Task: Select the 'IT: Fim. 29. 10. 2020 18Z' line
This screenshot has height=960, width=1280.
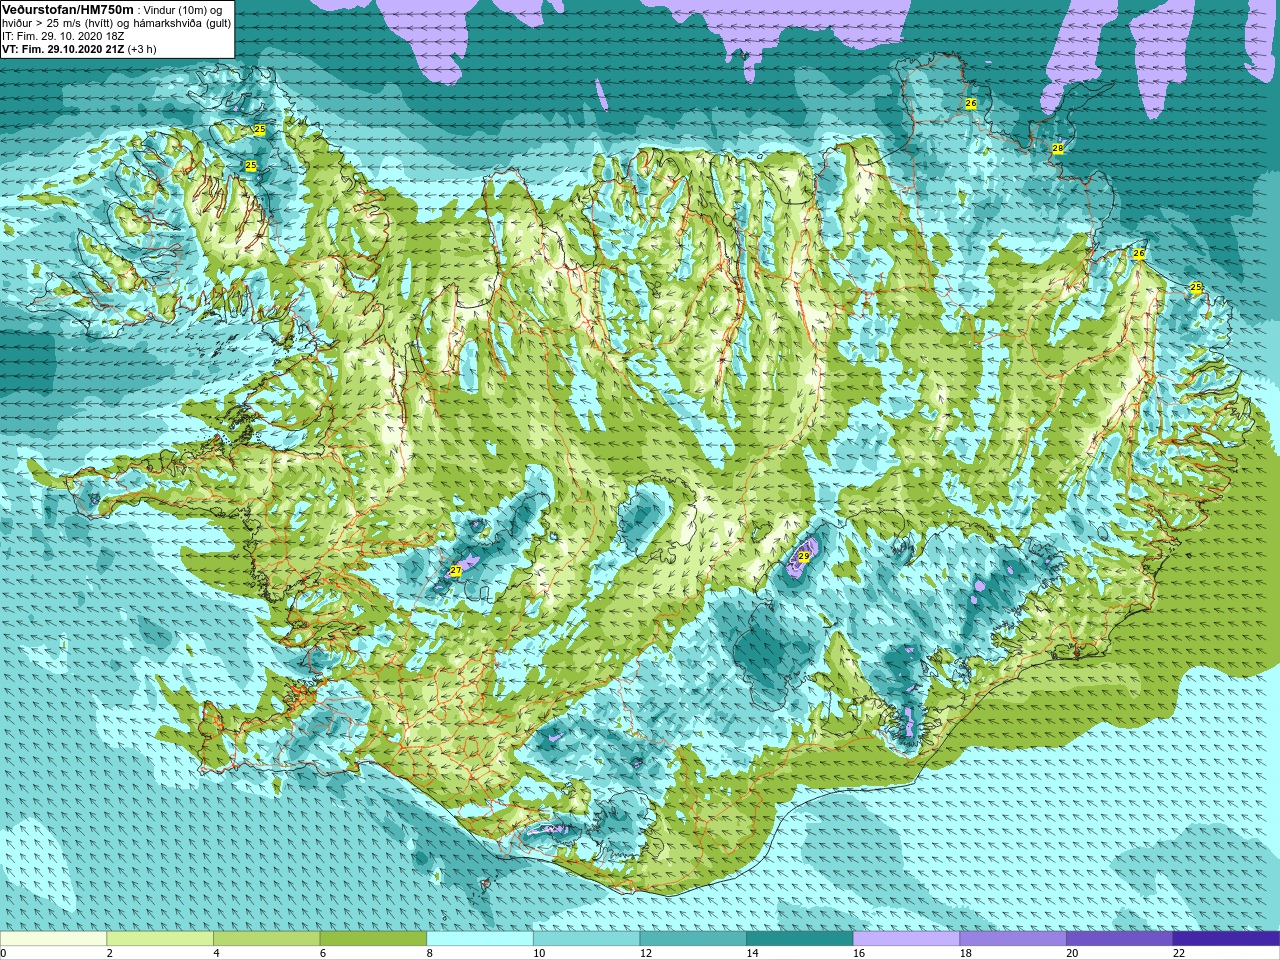Action: point(63,36)
